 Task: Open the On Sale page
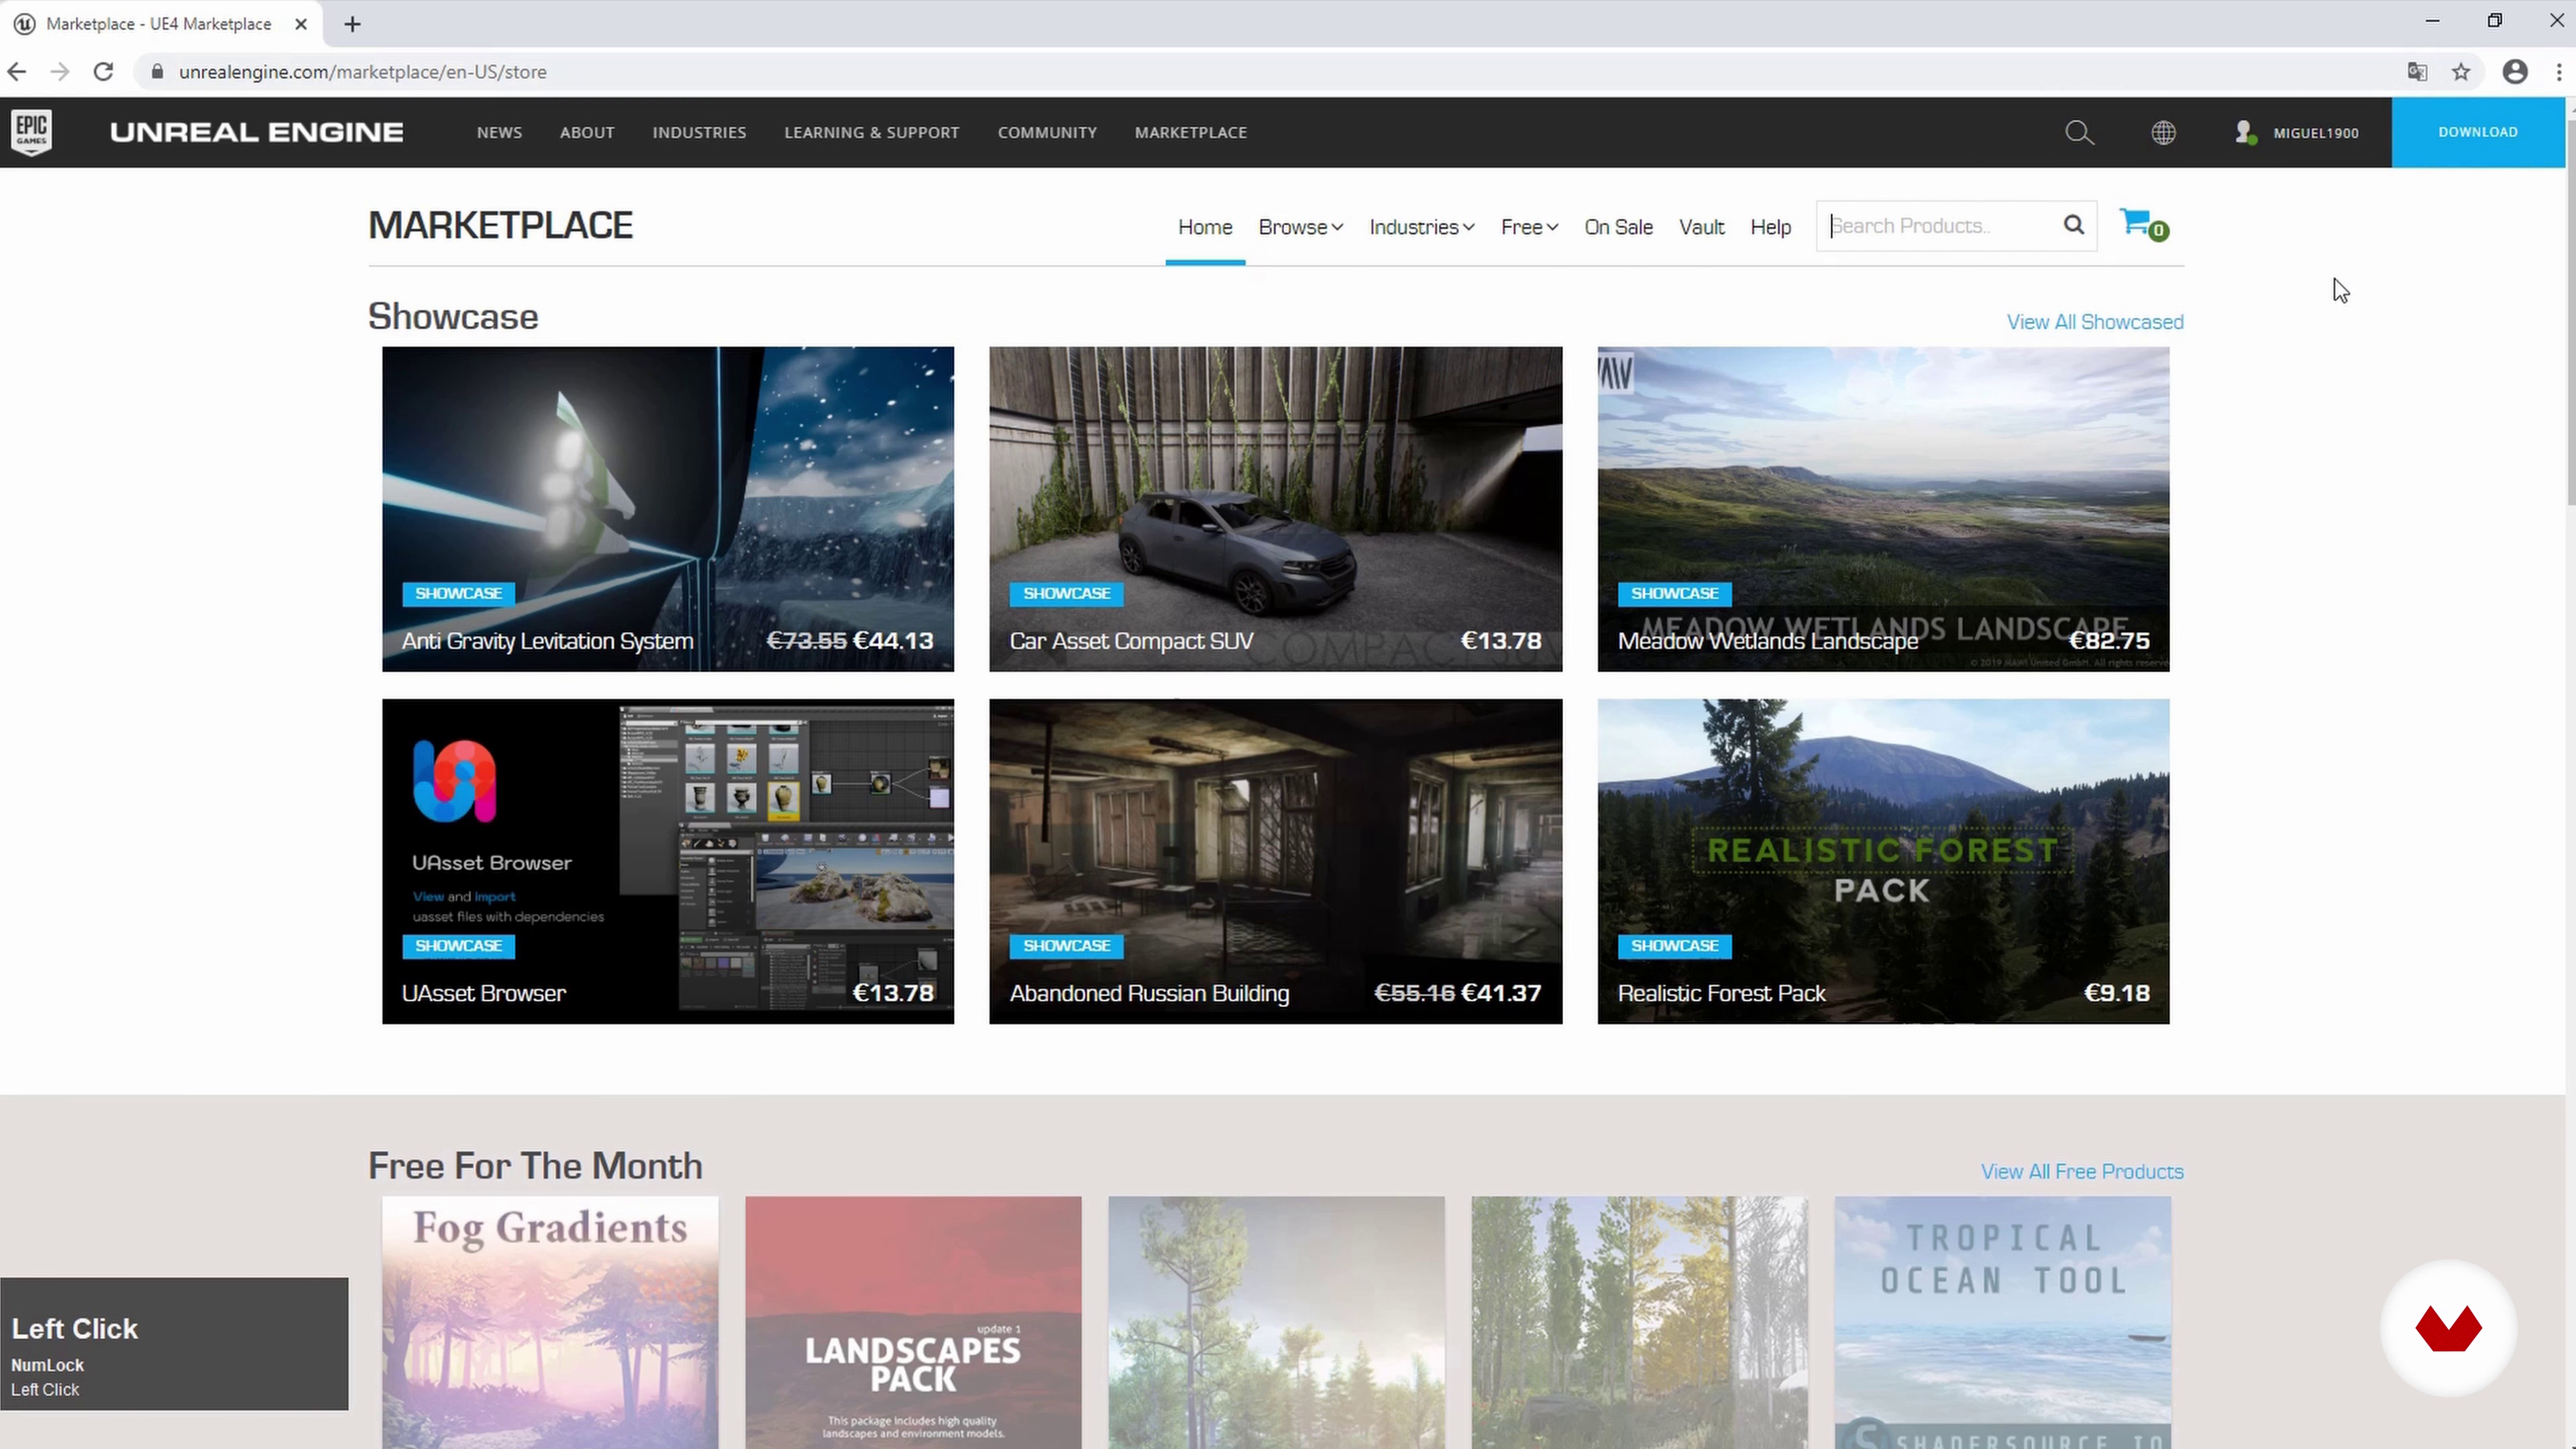coord(1618,227)
